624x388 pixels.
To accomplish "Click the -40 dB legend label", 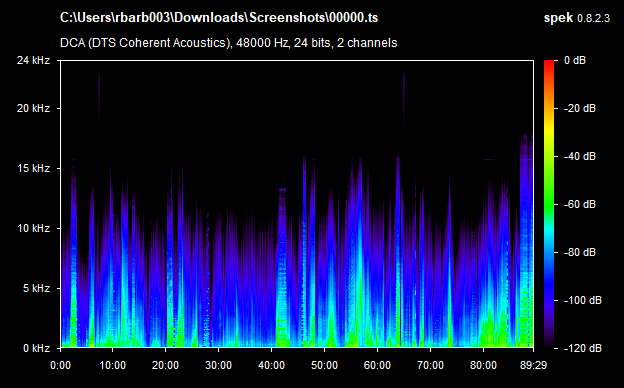I will 580,156.
